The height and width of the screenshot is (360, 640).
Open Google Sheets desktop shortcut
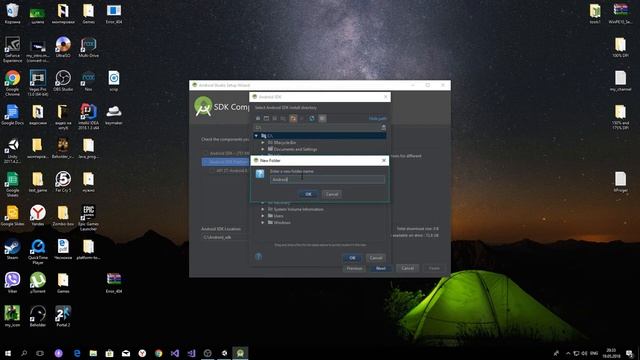coord(12,184)
